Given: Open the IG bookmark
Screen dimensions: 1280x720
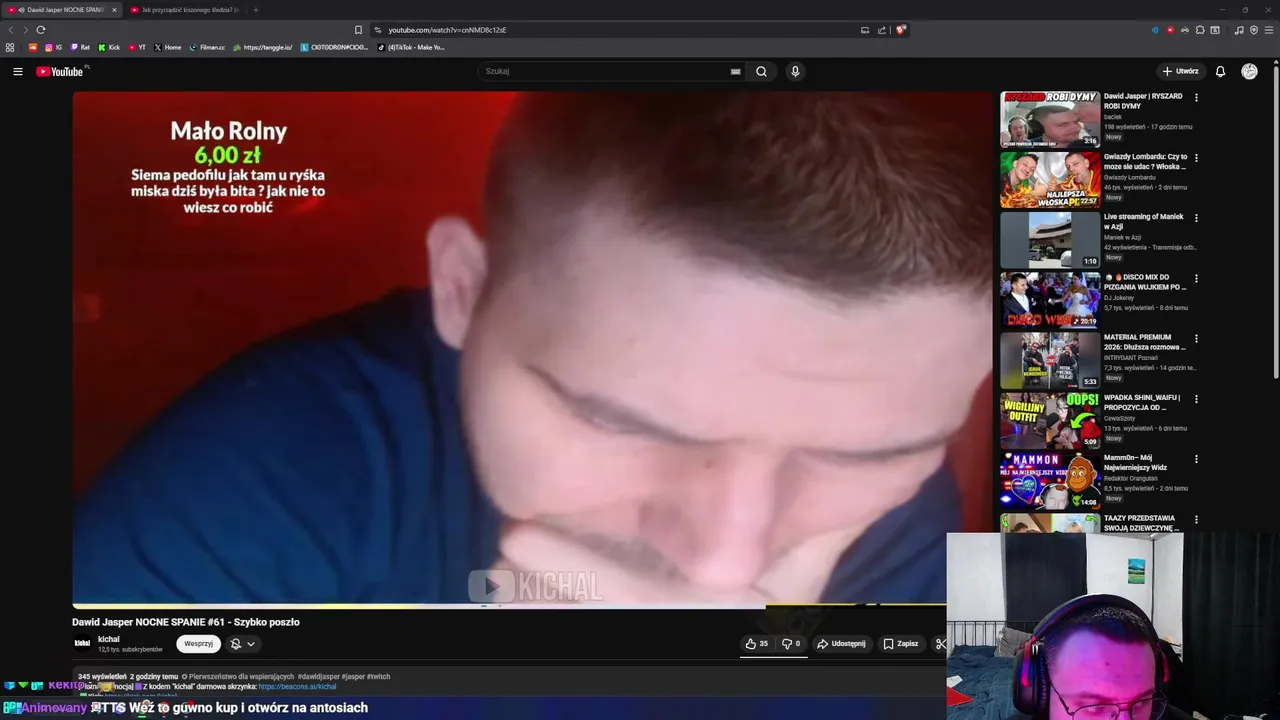Looking at the screenshot, I should tap(54, 47).
